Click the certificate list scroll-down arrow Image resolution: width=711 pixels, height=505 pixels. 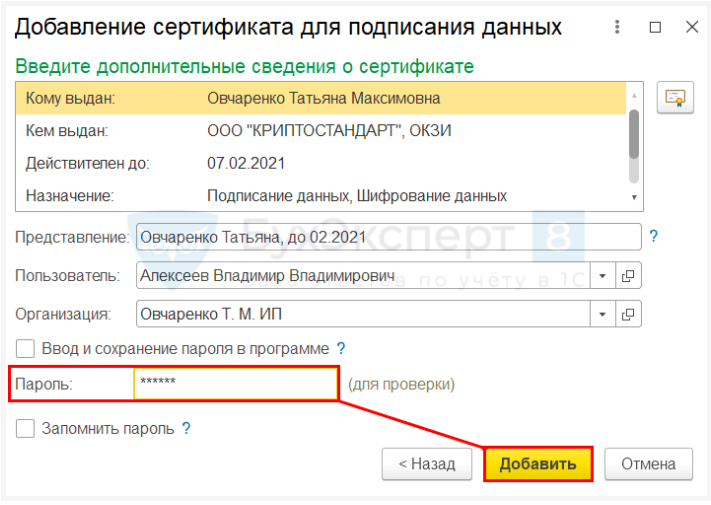[634, 197]
